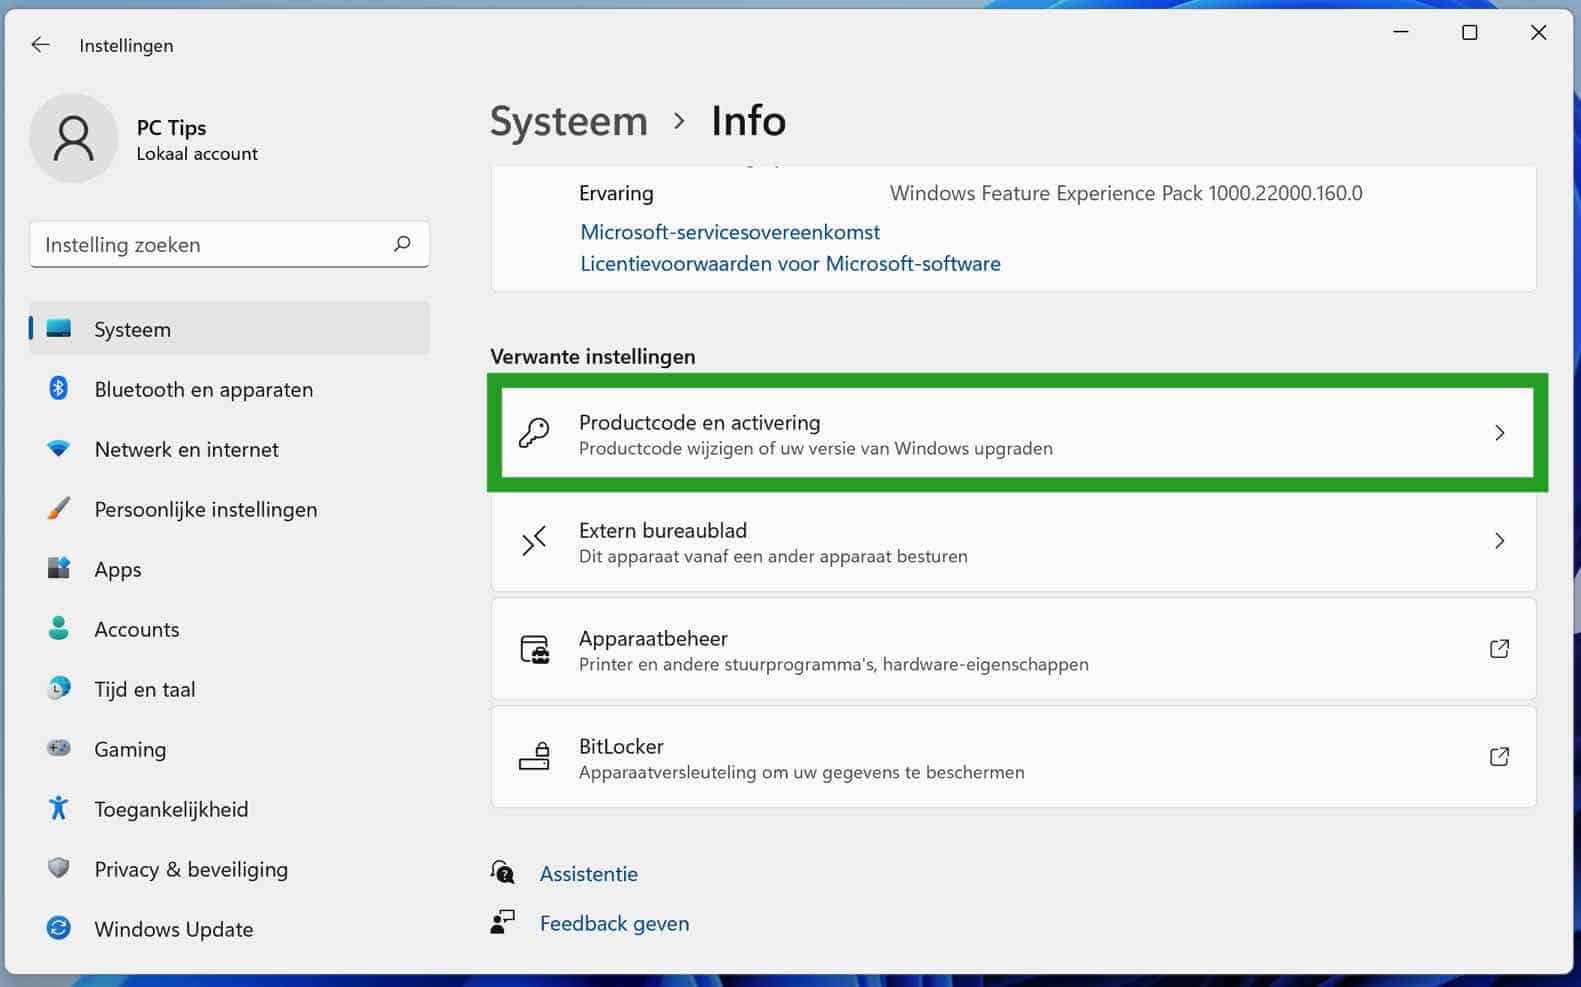Click the Info breadcrumb title
This screenshot has height=987, width=1581.
749,121
